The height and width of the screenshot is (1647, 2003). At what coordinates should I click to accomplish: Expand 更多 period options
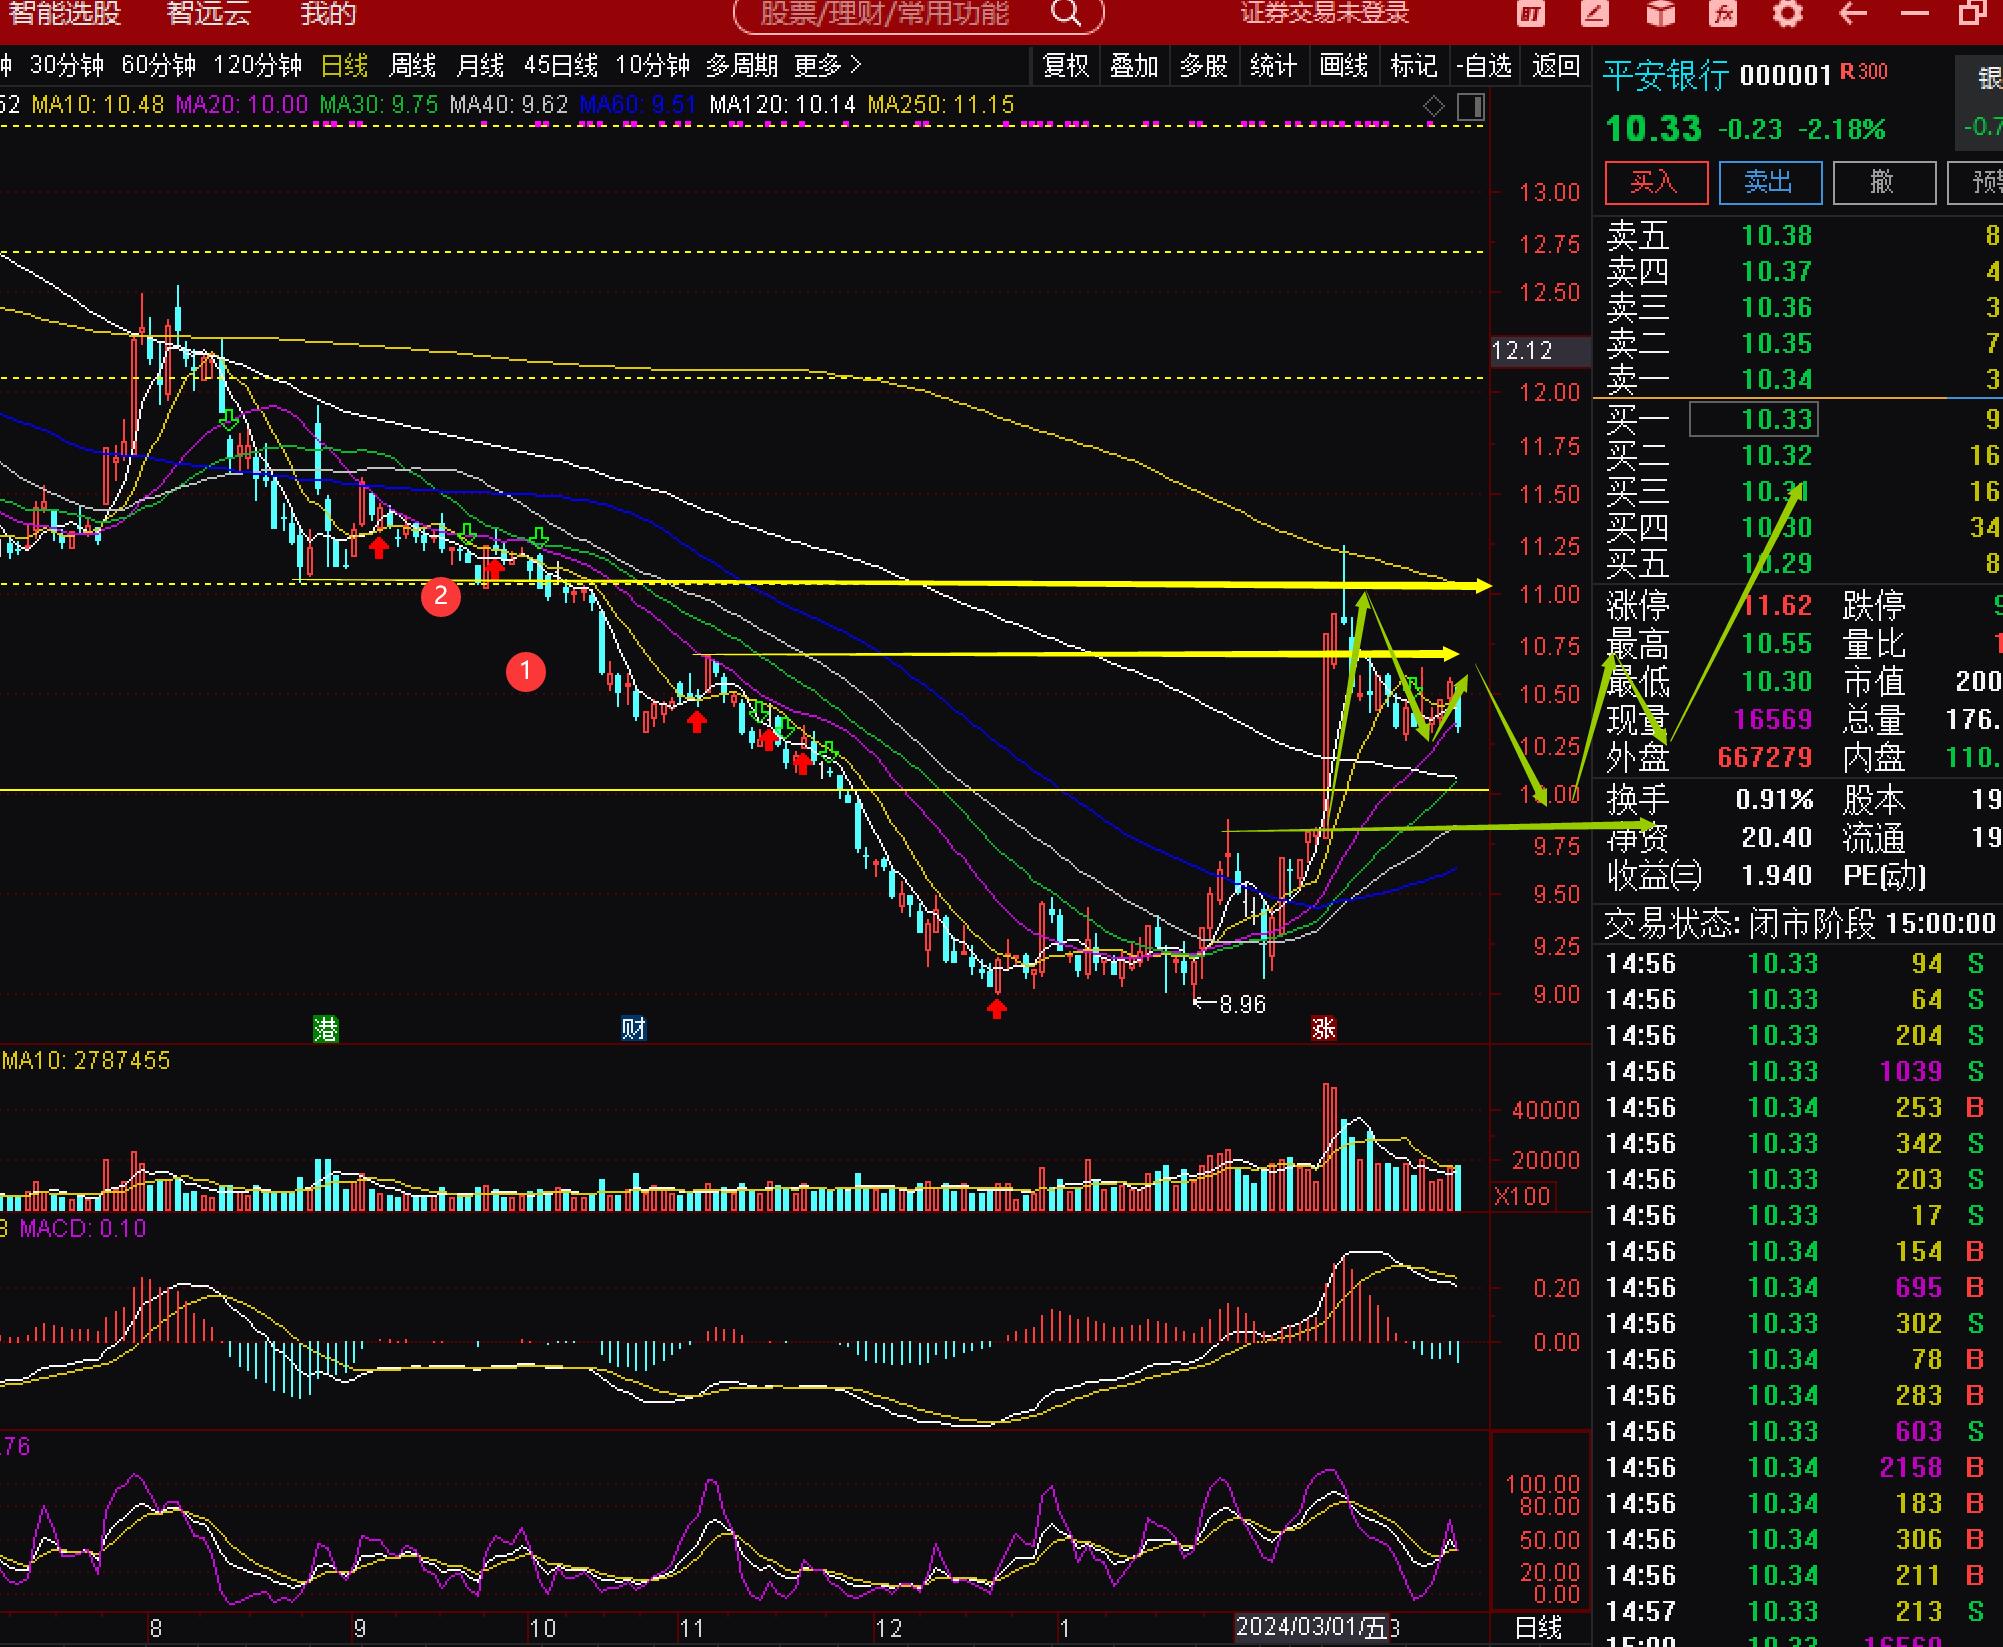point(827,66)
